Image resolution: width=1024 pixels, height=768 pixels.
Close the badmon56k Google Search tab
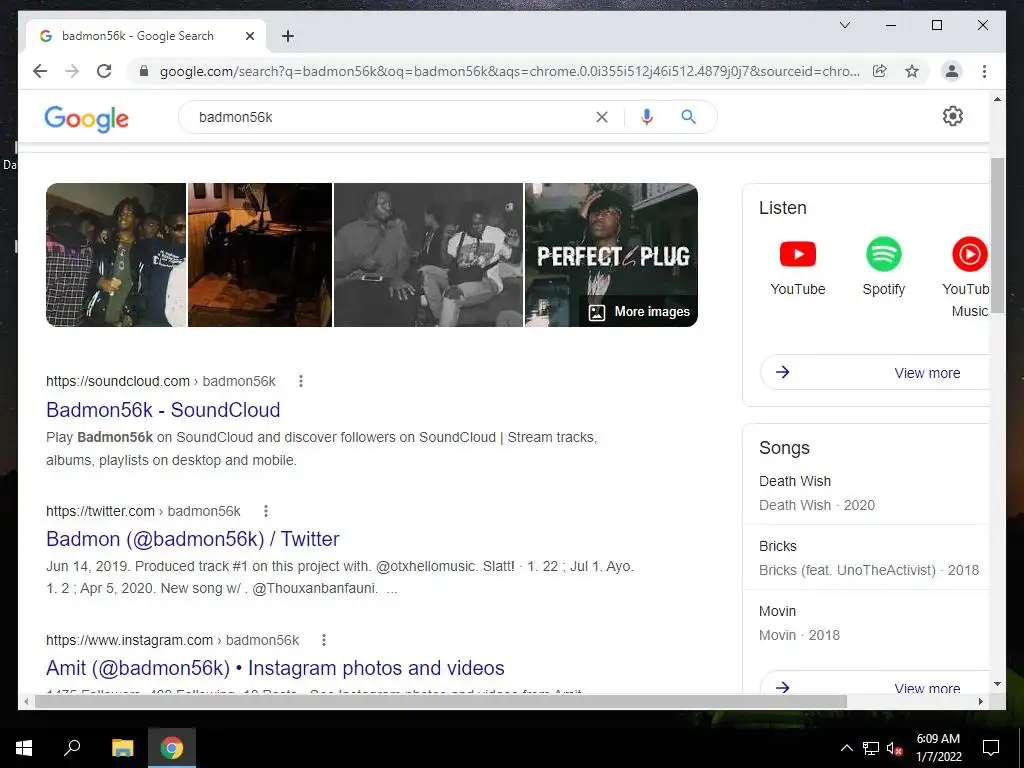tap(249, 36)
